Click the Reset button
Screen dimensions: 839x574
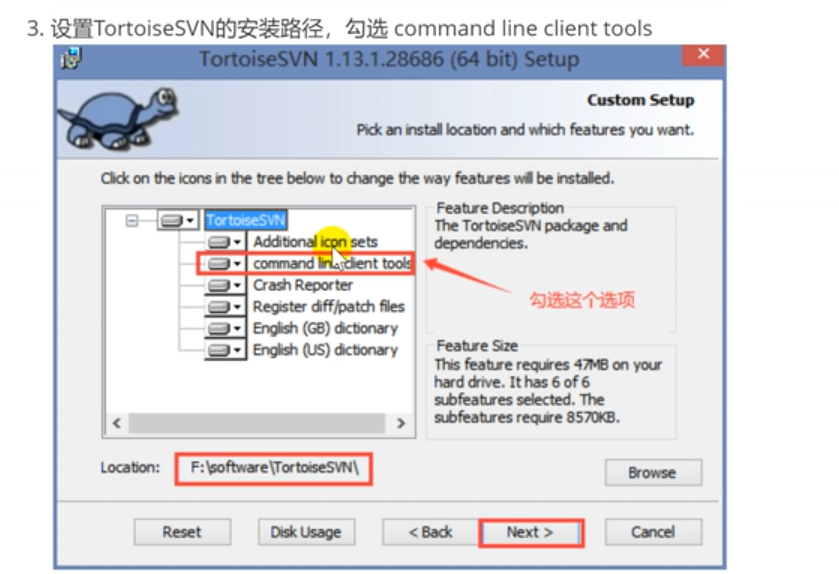pyautogui.click(x=182, y=532)
